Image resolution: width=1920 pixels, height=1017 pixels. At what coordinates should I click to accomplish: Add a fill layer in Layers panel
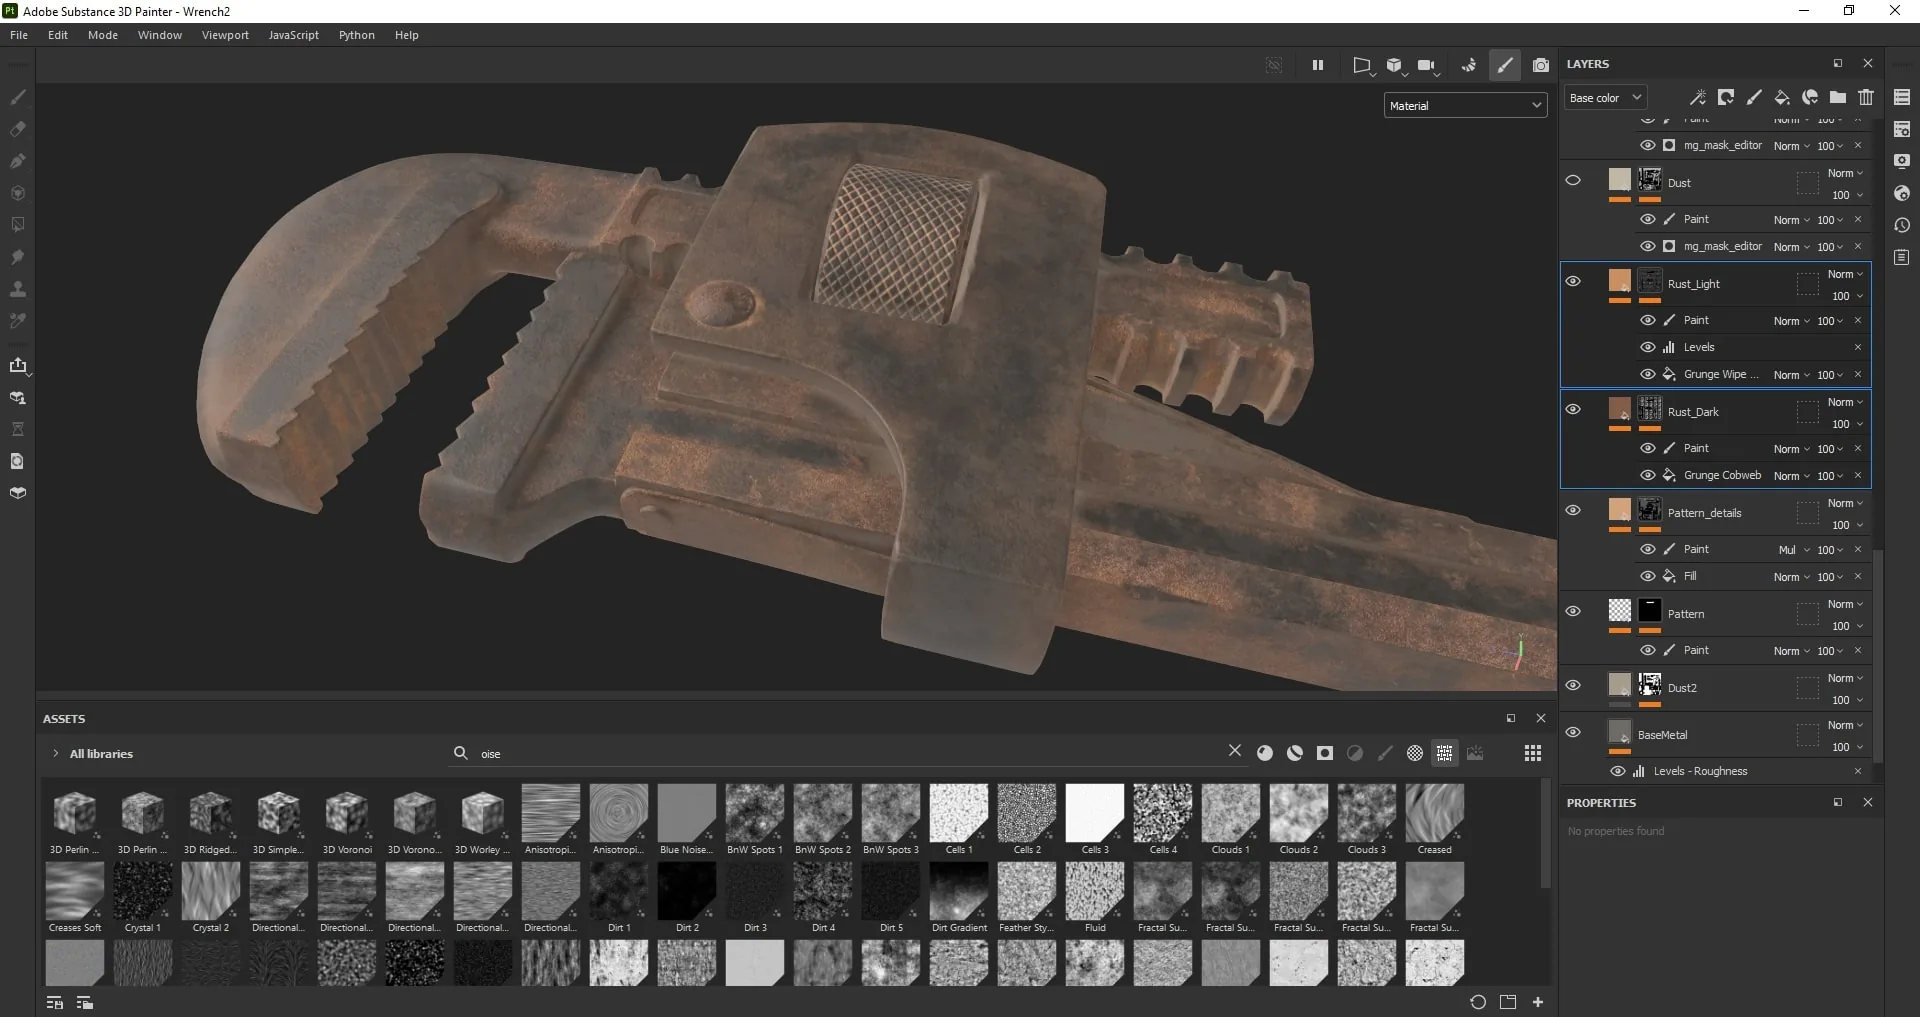(x=1782, y=97)
